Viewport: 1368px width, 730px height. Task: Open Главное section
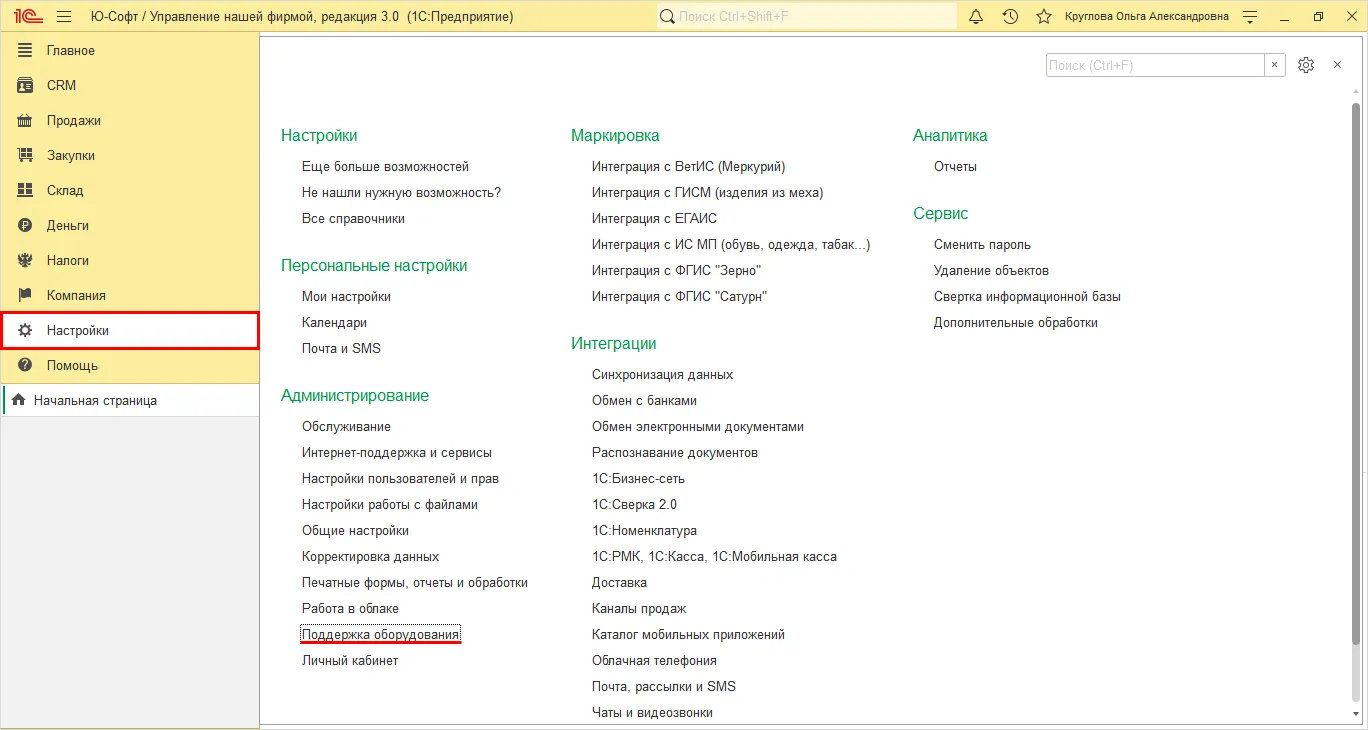coord(130,50)
